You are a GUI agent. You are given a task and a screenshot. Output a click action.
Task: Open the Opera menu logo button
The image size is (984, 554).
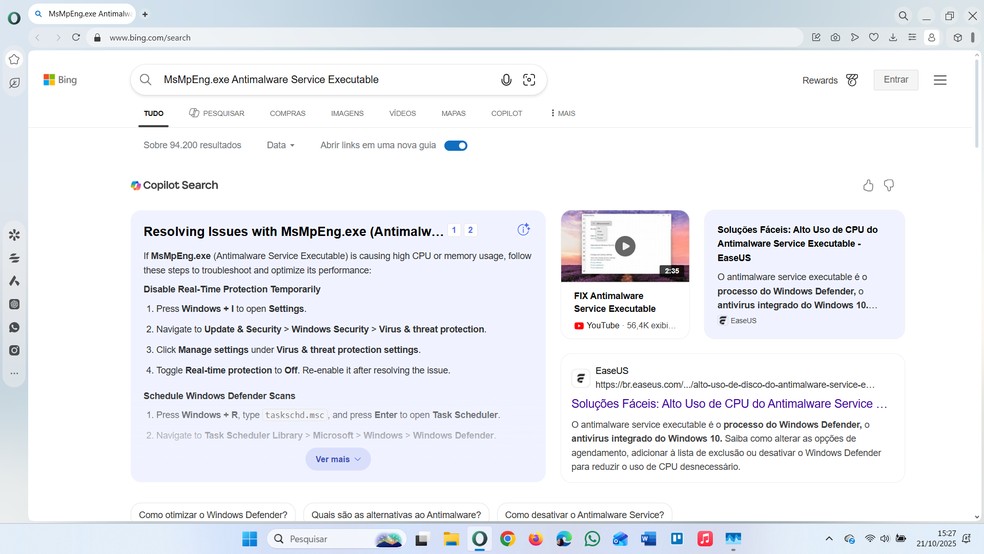pyautogui.click(x=14, y=18)
